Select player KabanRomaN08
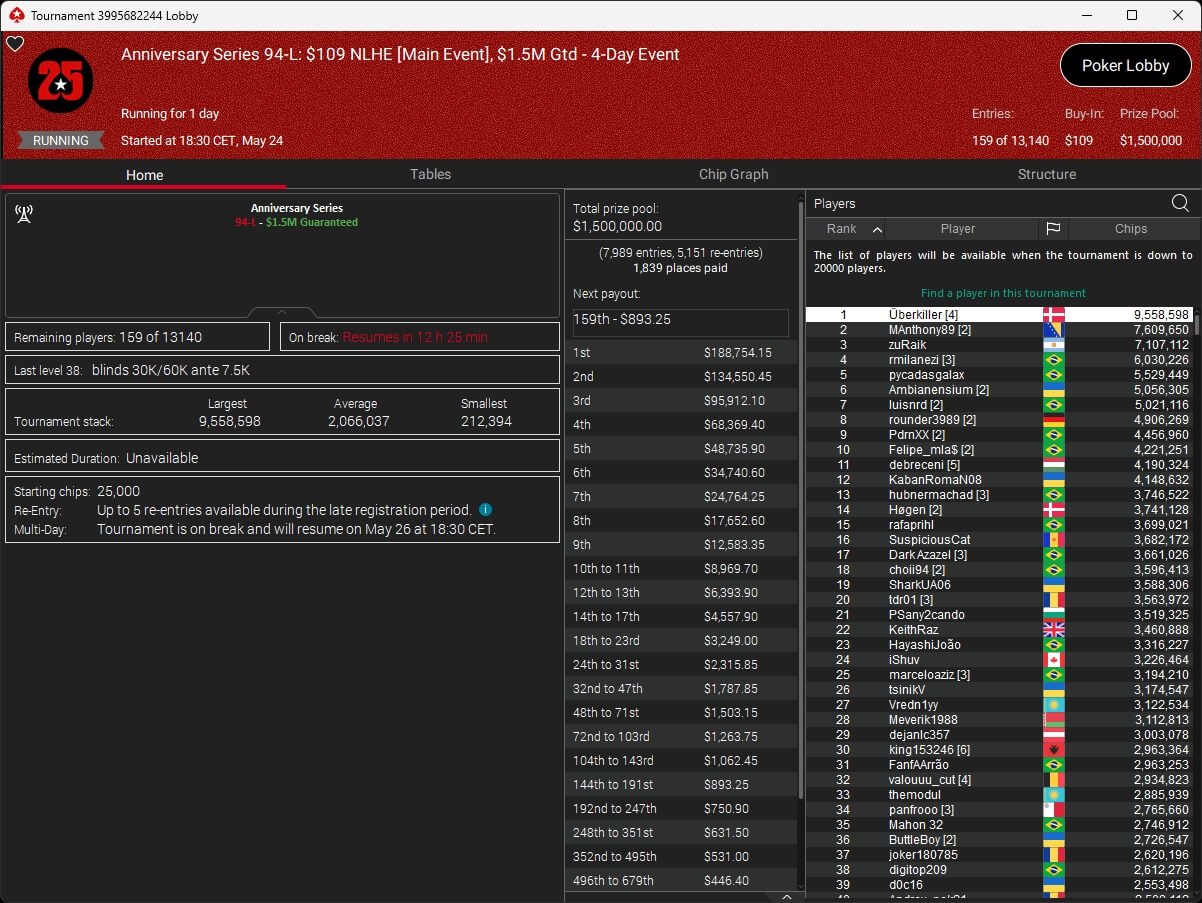Image resolution: width=1202 pixels, height=903 pixels. coord(999,480)
